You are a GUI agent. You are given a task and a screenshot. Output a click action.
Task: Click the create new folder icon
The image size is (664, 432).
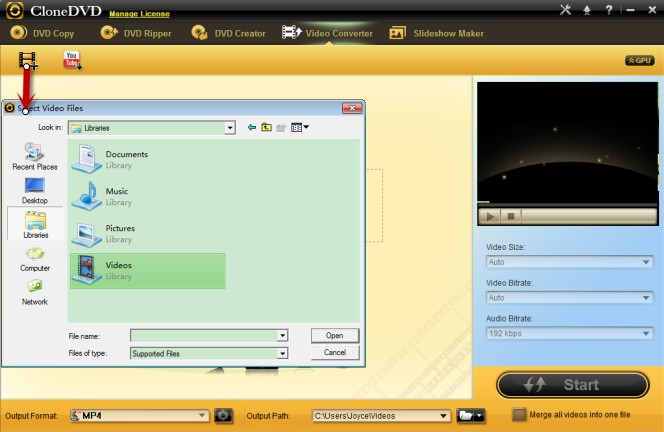[x=281, y=127]
